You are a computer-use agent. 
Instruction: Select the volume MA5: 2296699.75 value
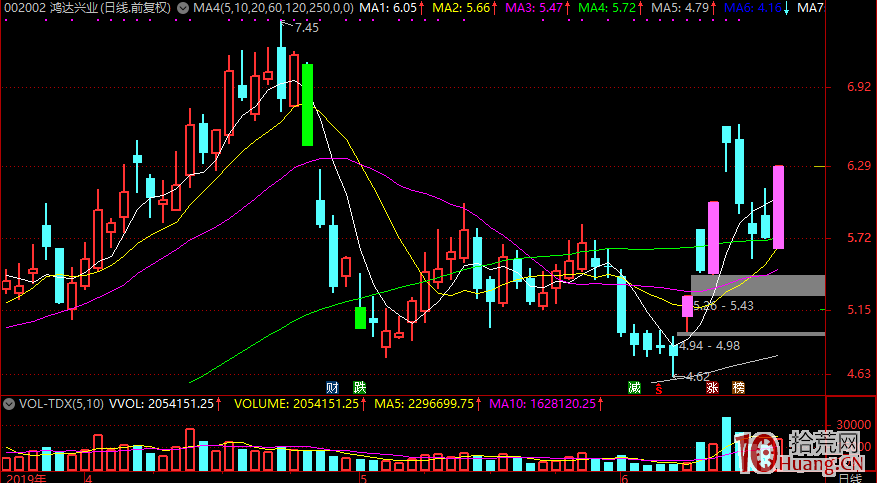pos(424,403)
